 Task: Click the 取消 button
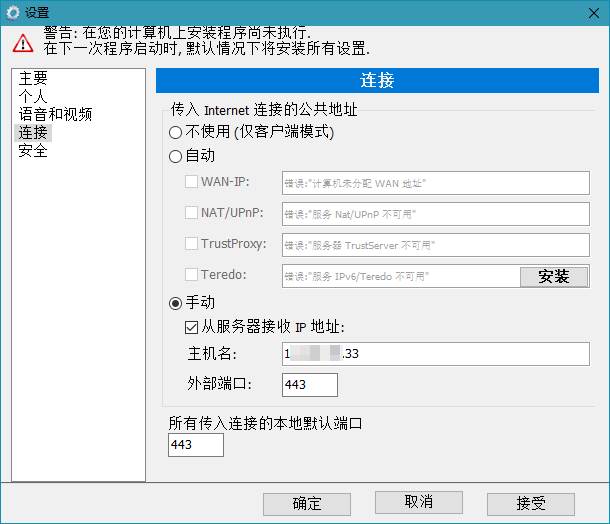coord(419,502)
